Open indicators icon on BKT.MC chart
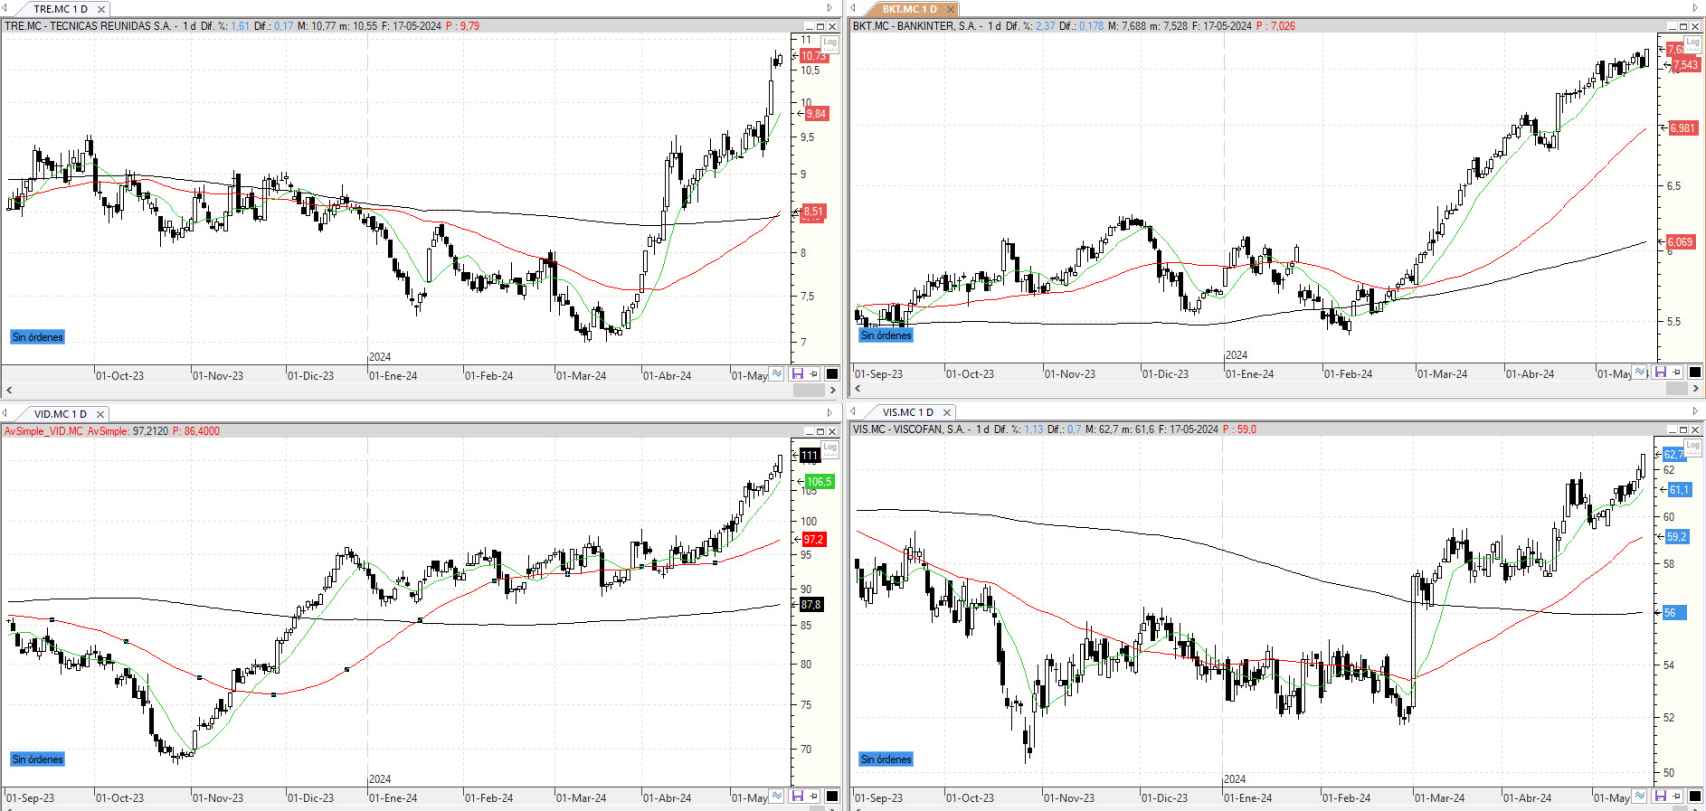This screenshot has width=1706, height=811. point(1639,372)
